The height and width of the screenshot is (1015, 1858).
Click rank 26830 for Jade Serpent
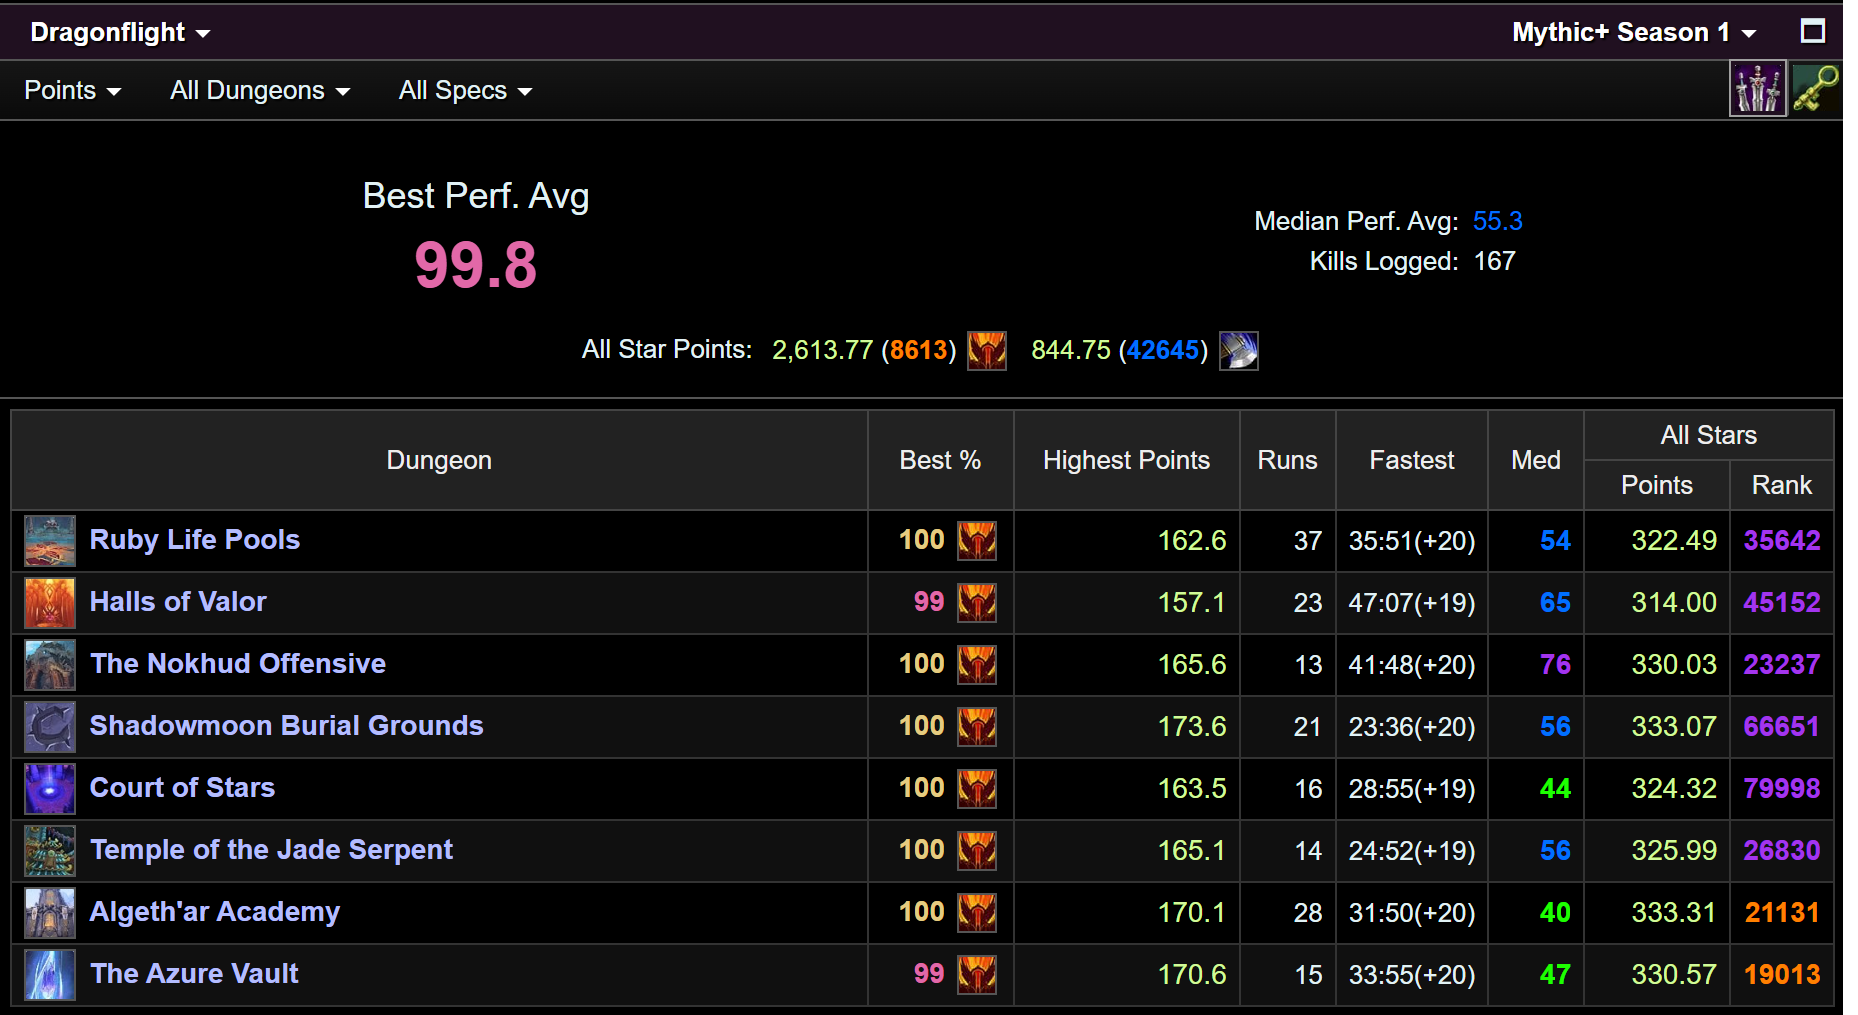point(1782,851)
